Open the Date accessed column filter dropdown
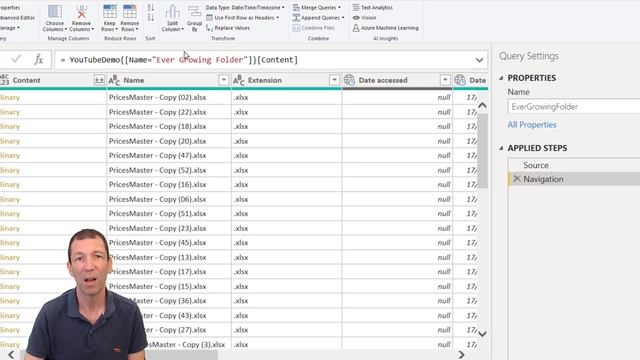The width and height of the screenshot is (640, 360). (445, 80)
